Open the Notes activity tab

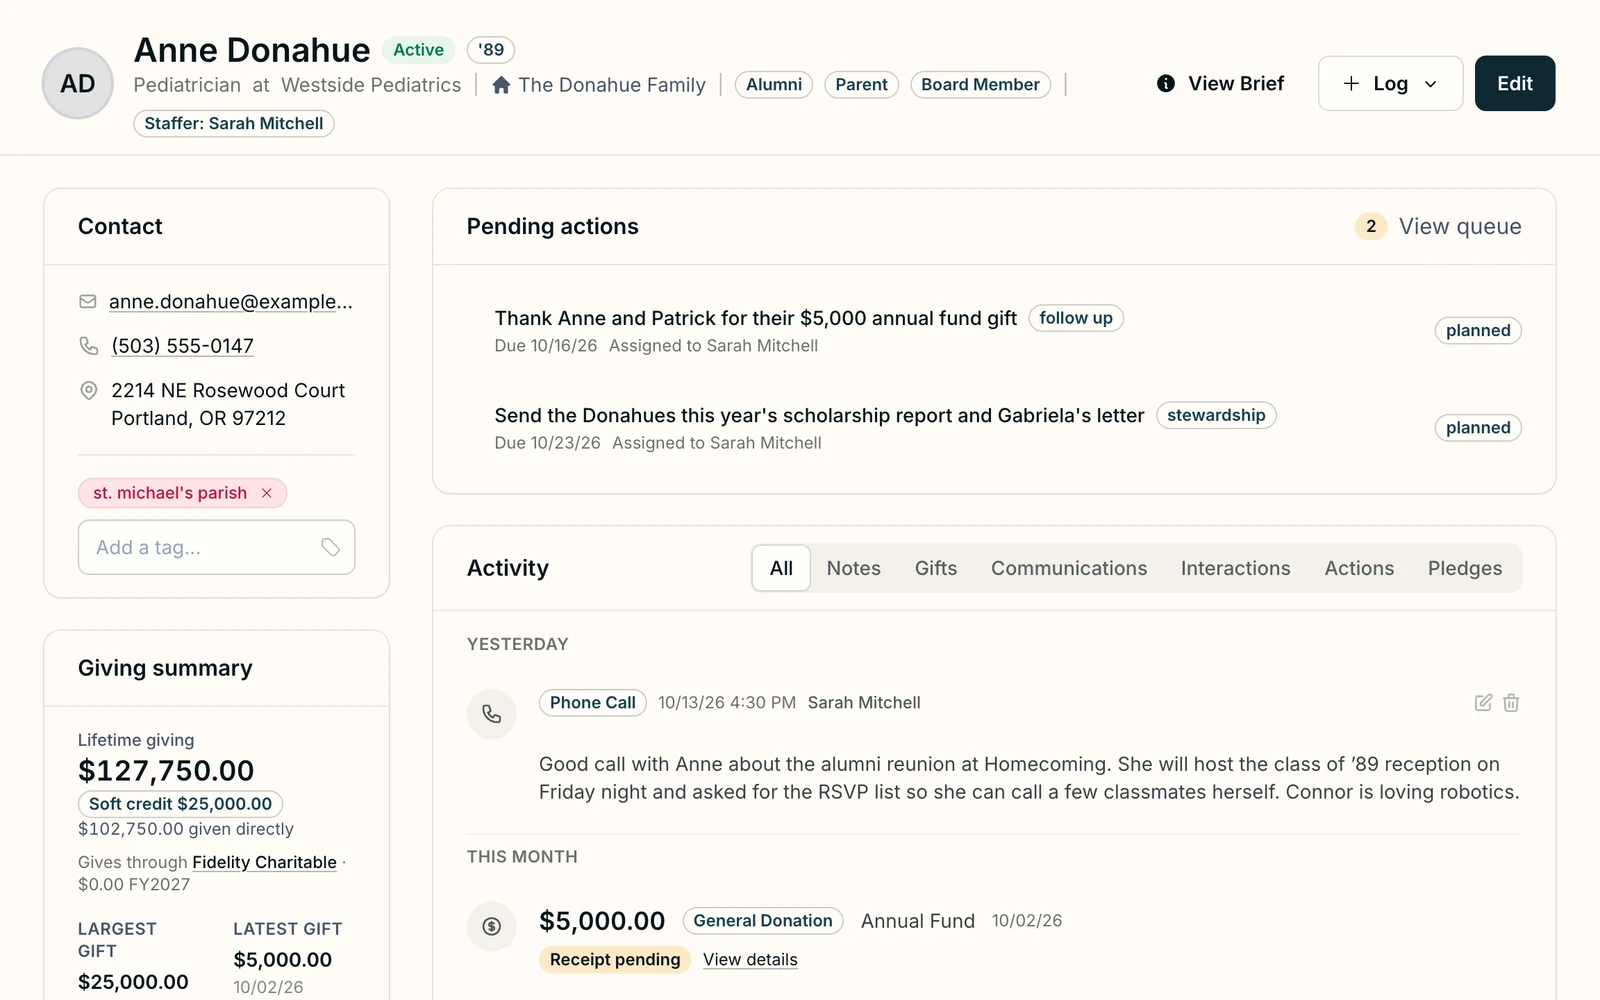854,568
